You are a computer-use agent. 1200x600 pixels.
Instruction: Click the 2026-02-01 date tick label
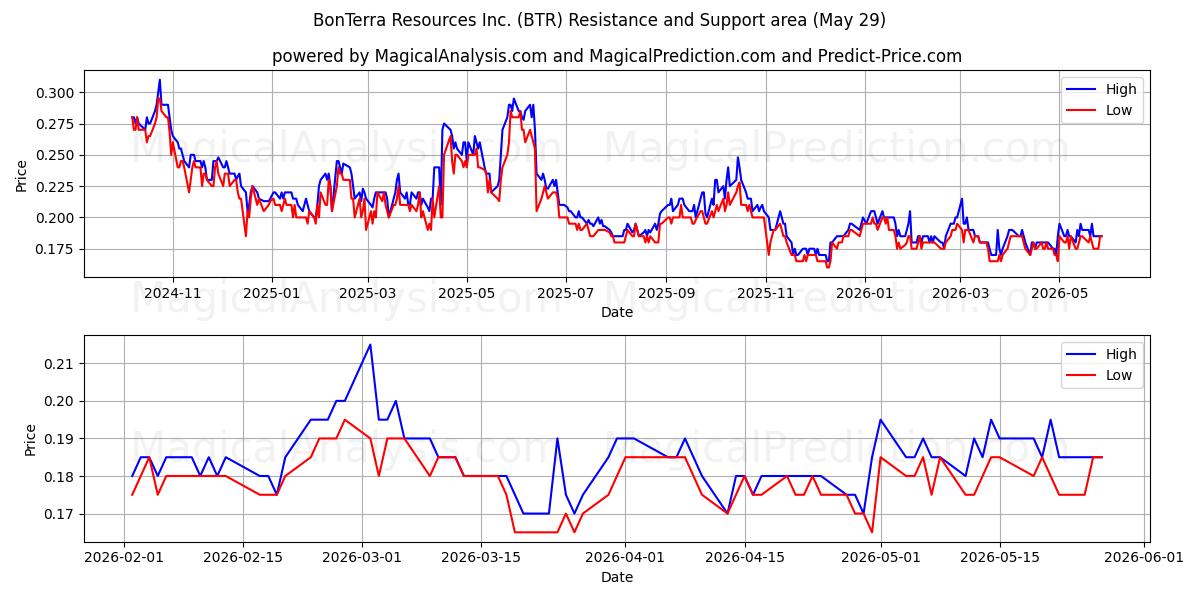[x=124, y=558]
